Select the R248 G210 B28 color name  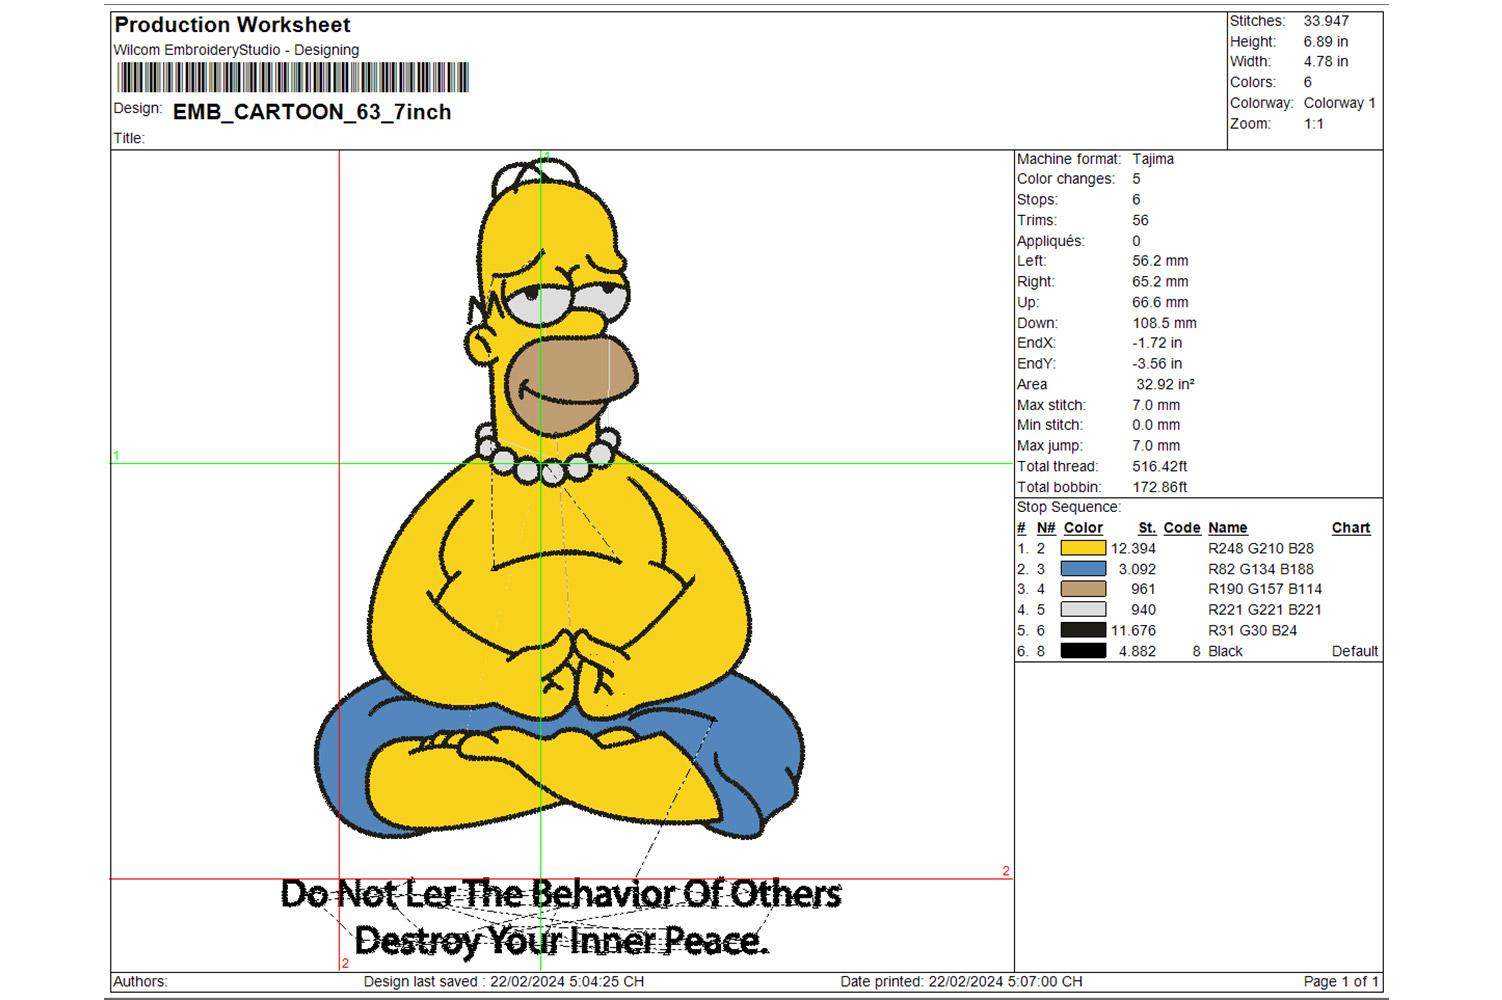[x=1260, y=548]
